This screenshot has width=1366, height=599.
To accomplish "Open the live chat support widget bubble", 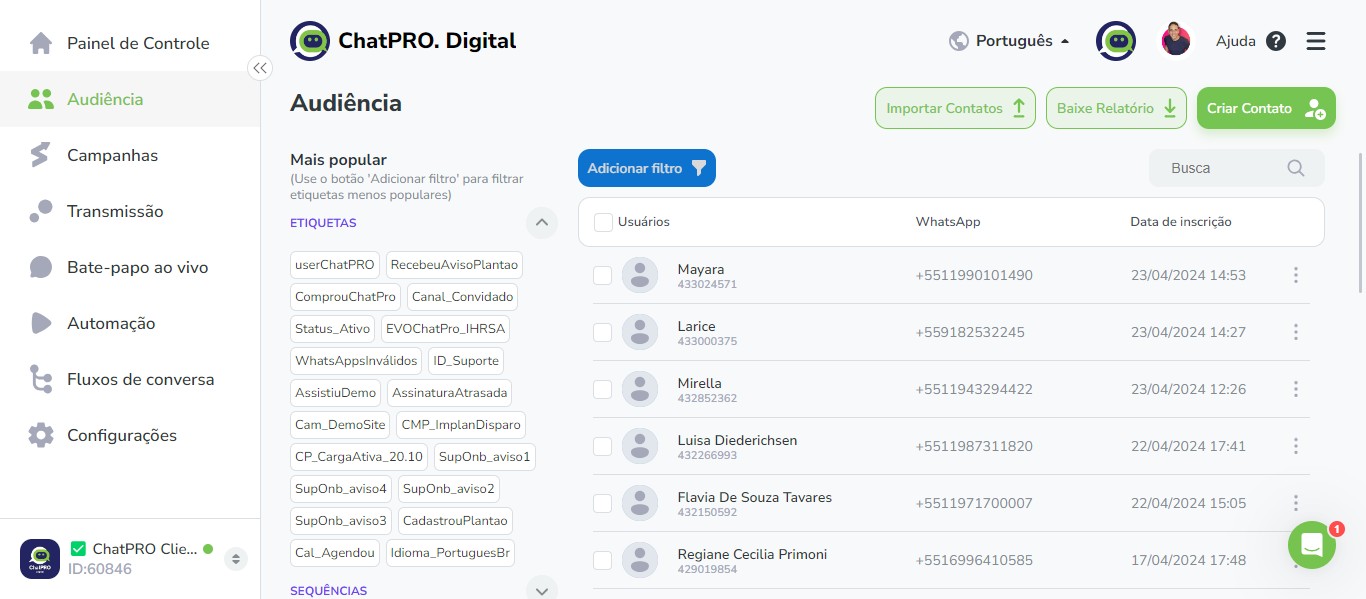I will [1312, 545].
